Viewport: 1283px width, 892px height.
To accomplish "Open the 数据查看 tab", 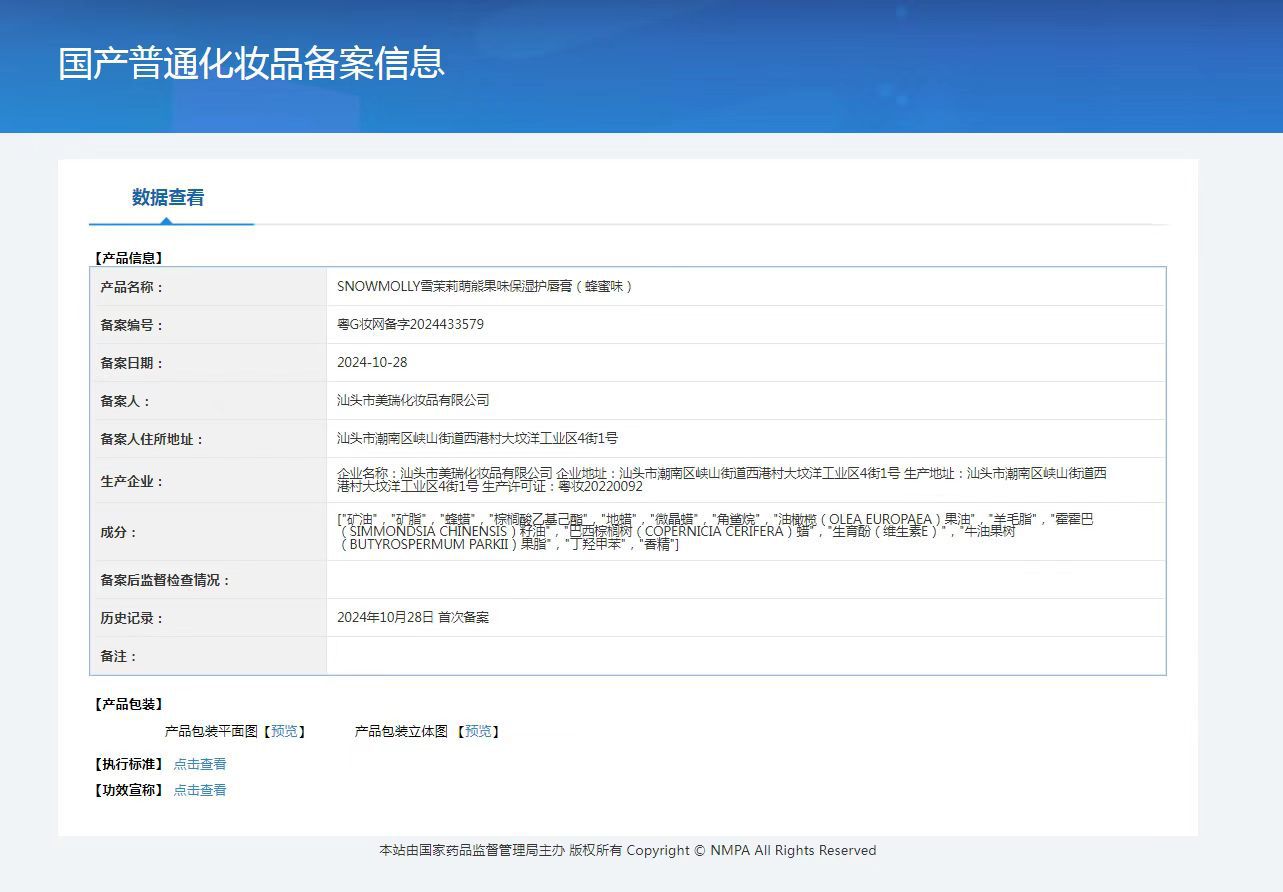I will [168, 198].
